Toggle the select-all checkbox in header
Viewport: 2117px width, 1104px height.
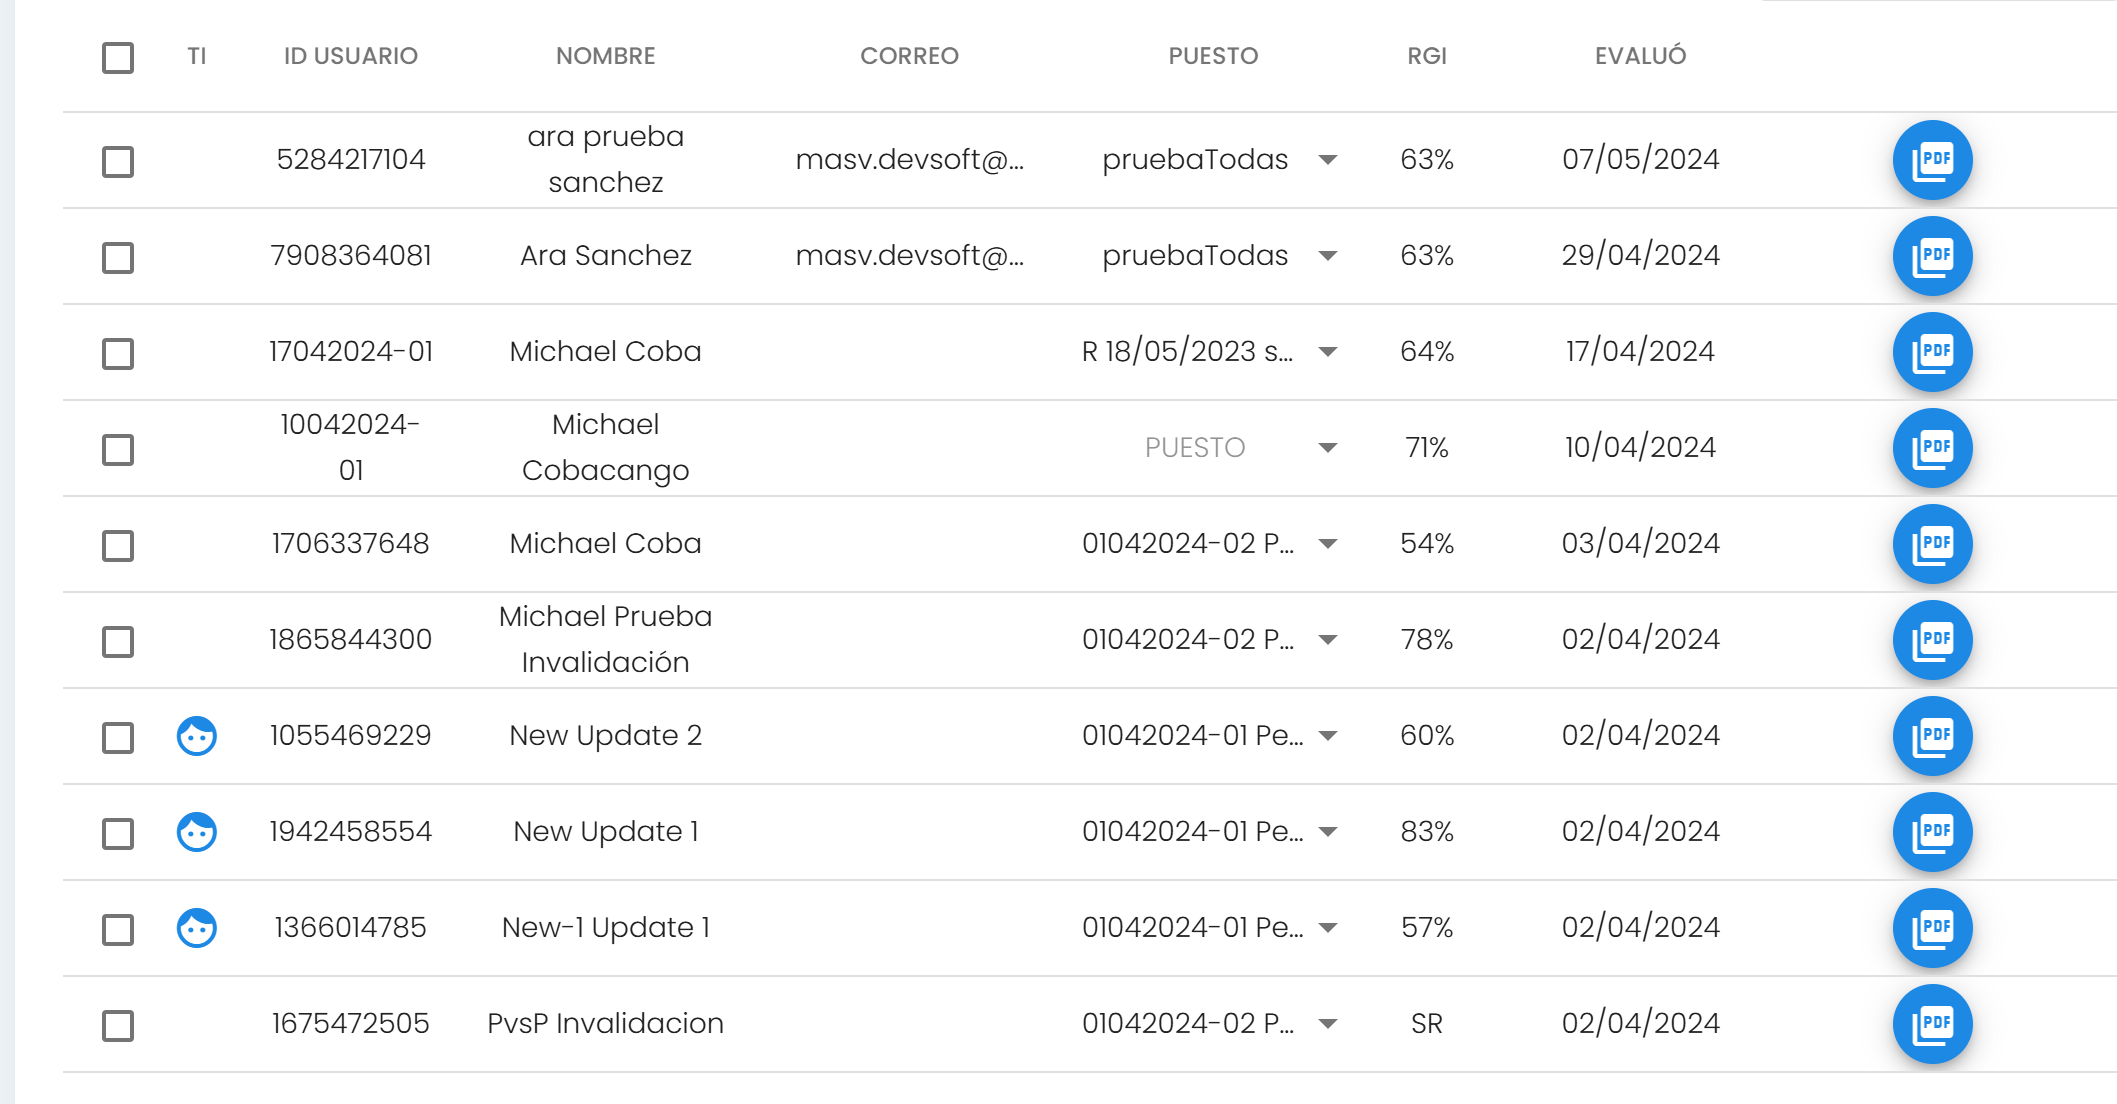118,58
